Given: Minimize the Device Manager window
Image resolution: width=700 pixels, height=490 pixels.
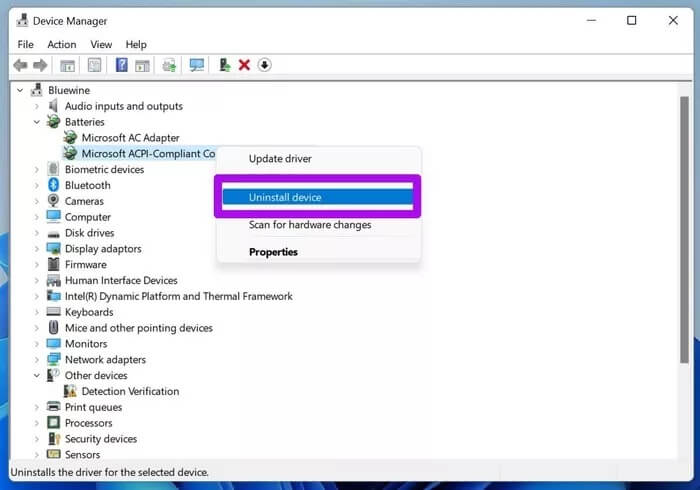Looking at the screenshot, I should (591, 21).
